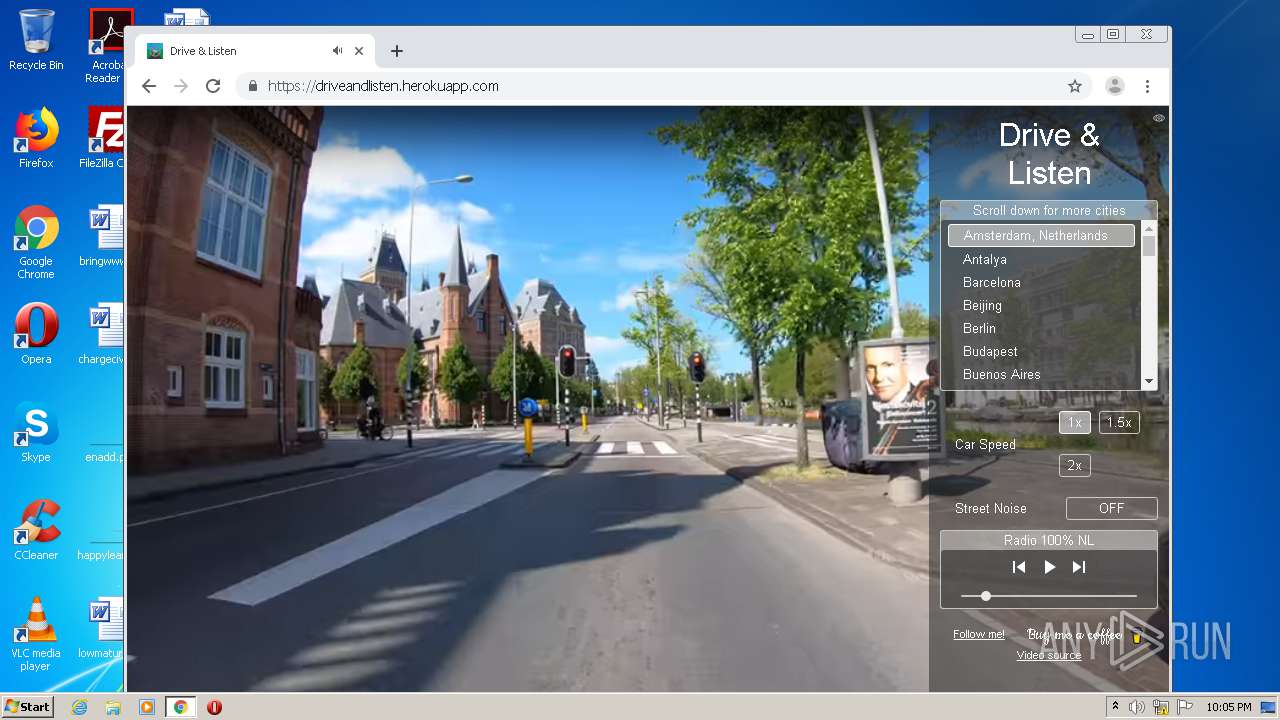
Task: Set car speed to 1x
Action: pos(1075,422)
